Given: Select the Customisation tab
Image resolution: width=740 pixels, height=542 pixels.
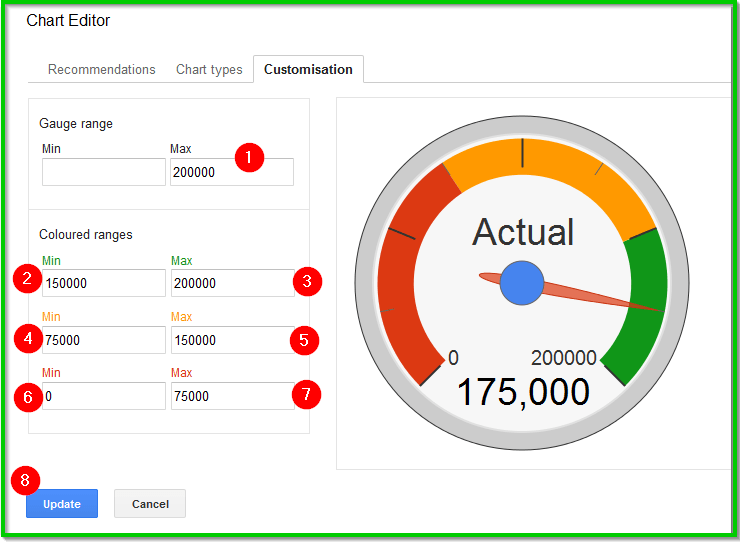Looking at the screenshot, I should (308, 70).
